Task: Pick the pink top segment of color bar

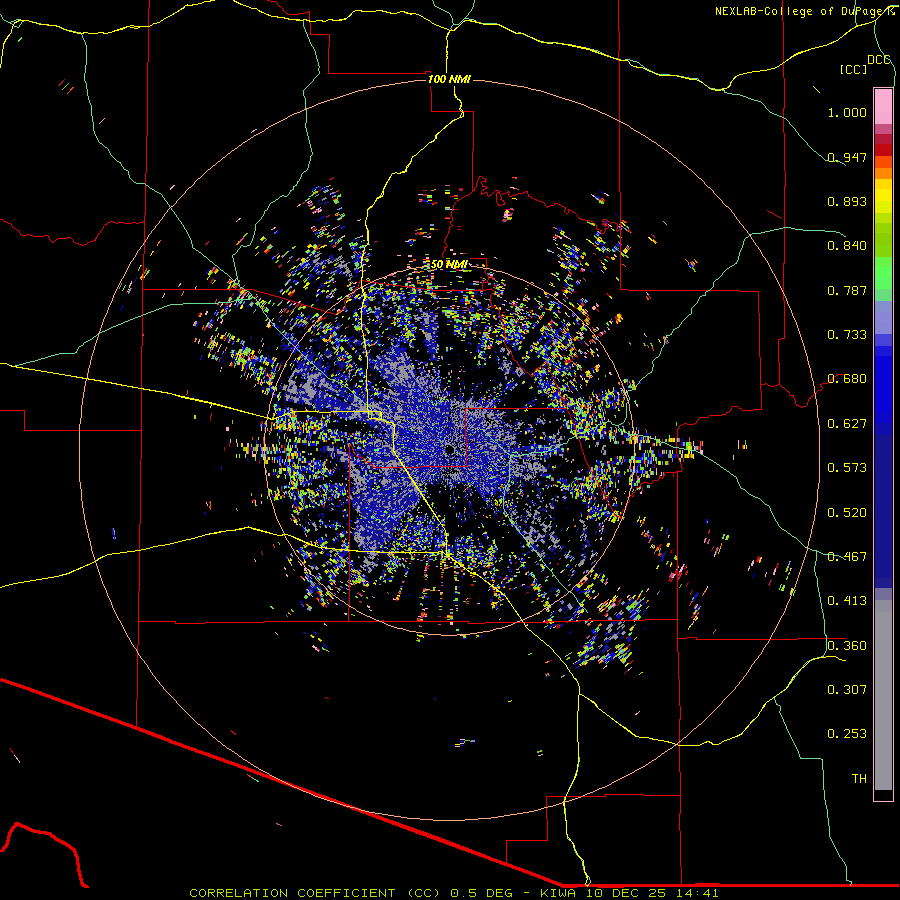Action: point(883,106)
